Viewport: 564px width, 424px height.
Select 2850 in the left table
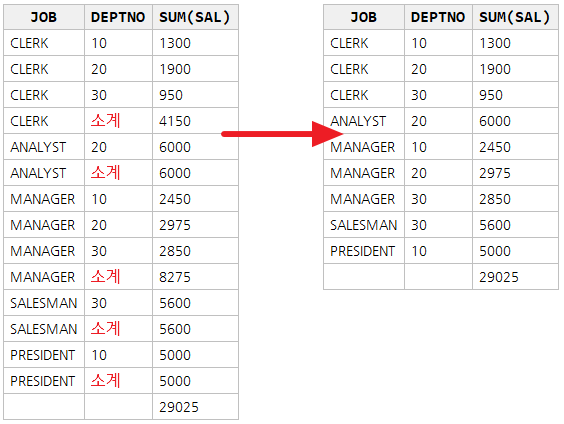[x=175, y=251]
